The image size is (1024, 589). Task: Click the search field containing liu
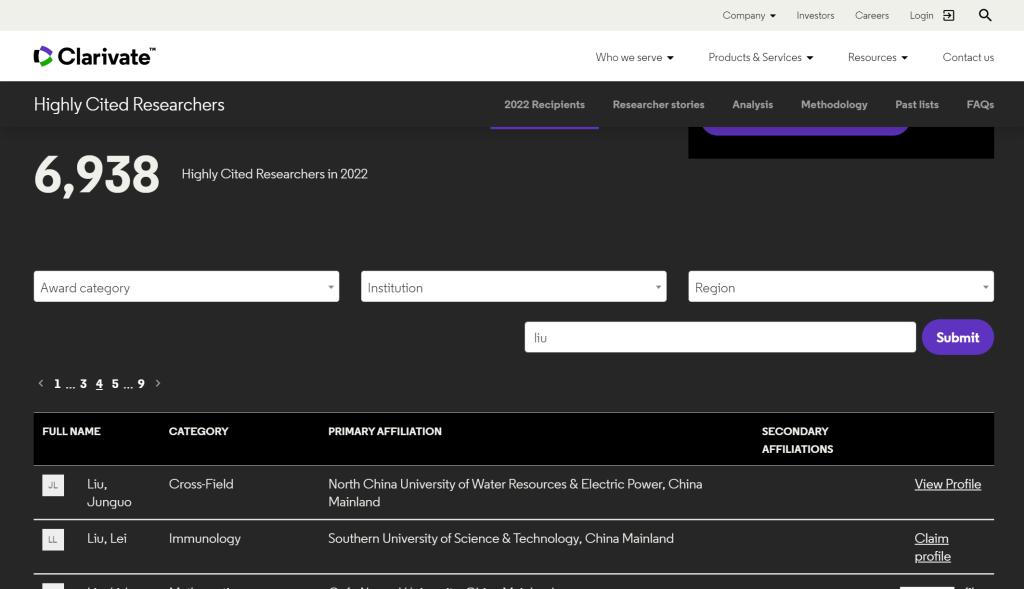(x=720, y=337)
